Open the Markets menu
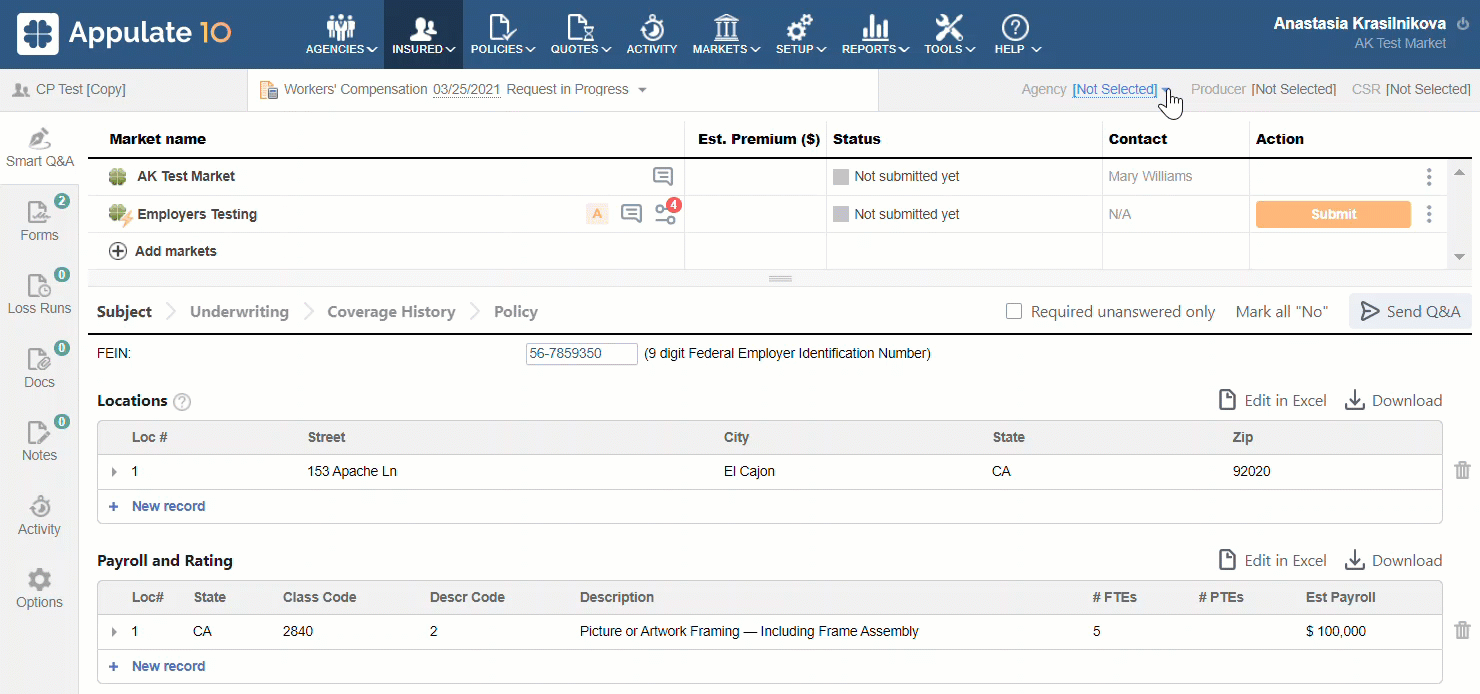Image resolution: width=1480 pixels, height=694 pixels. click(x=726, y=34)
